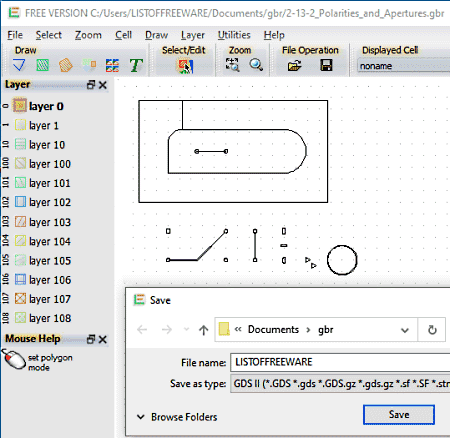Expand Browse Folders in the Save dialog
The image size is (450, 438).
pyautogui.click(x=177, y=417)
